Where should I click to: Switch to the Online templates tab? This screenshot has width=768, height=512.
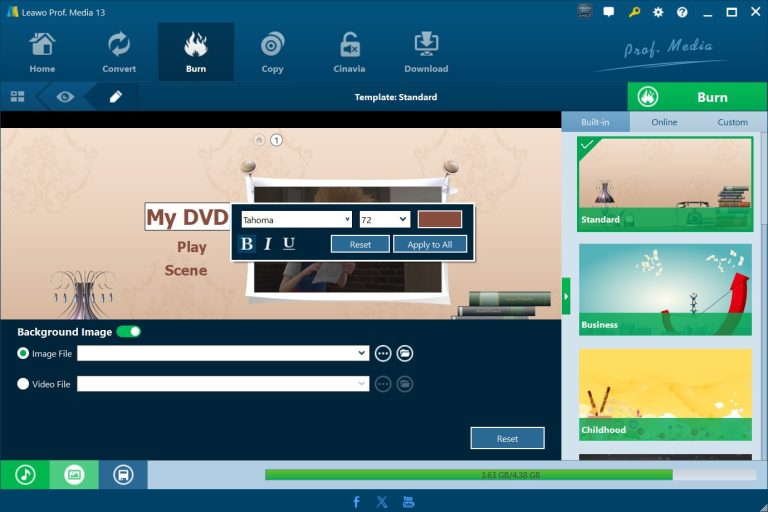click(x=664, y=122)
